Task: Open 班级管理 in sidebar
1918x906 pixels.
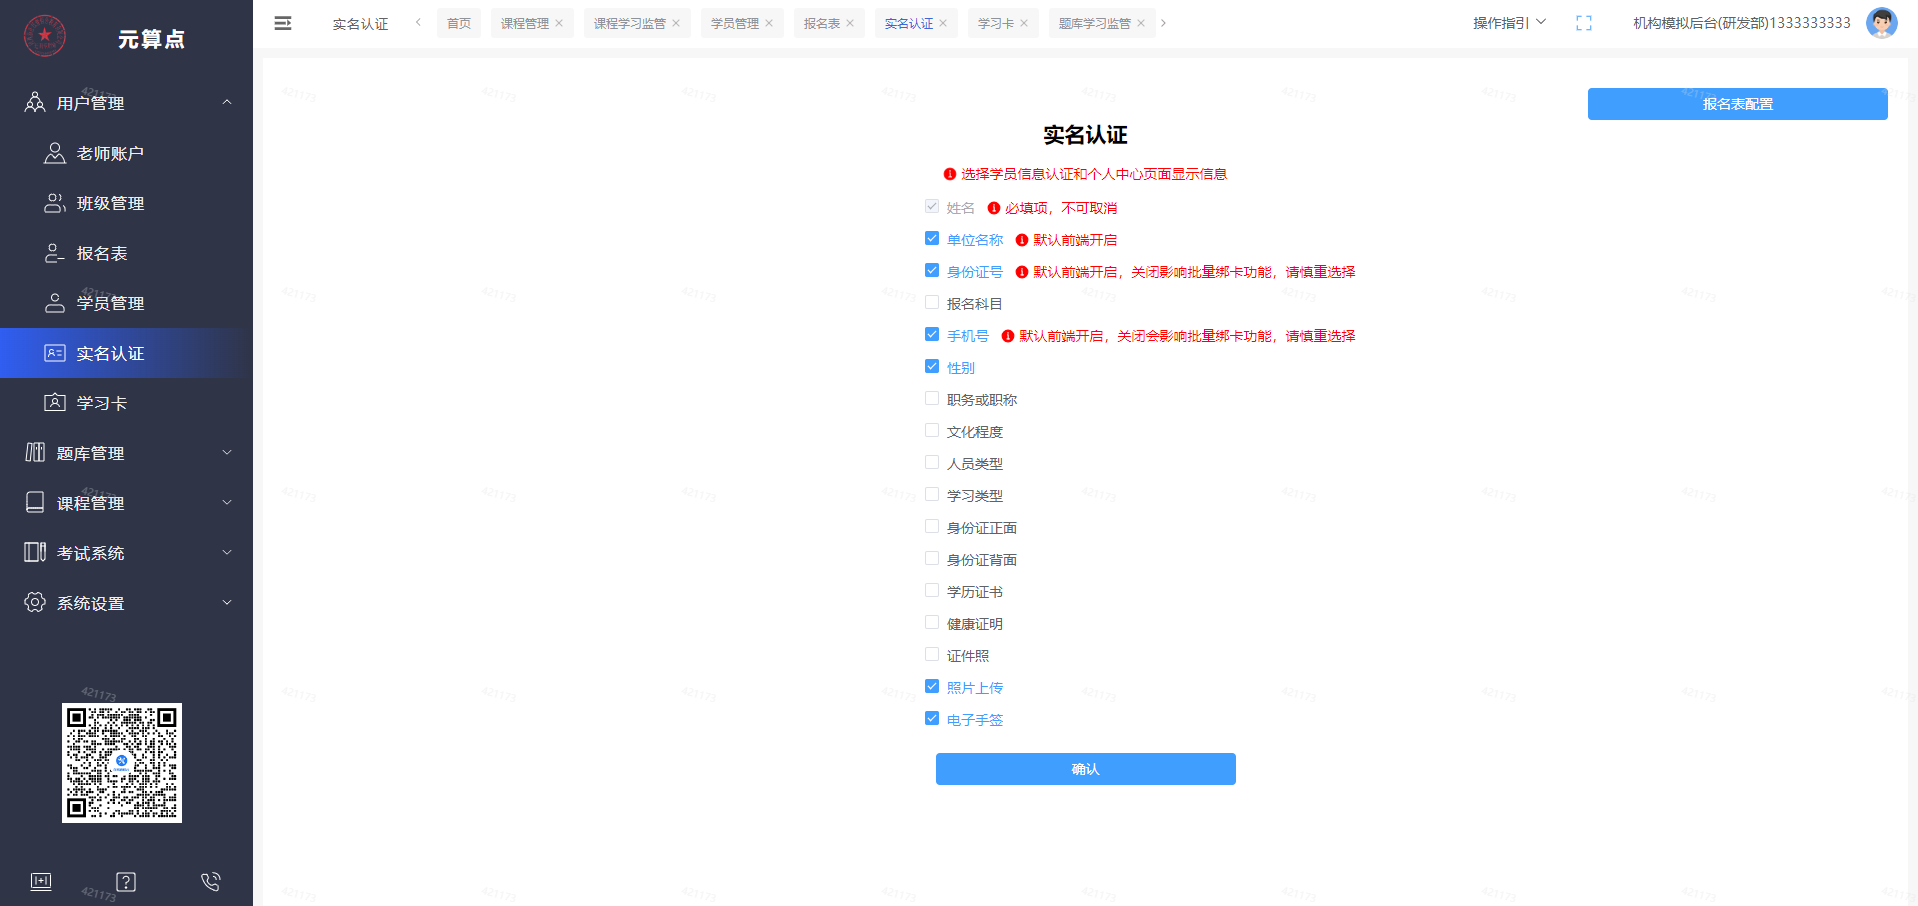Action: pos(126,203)
